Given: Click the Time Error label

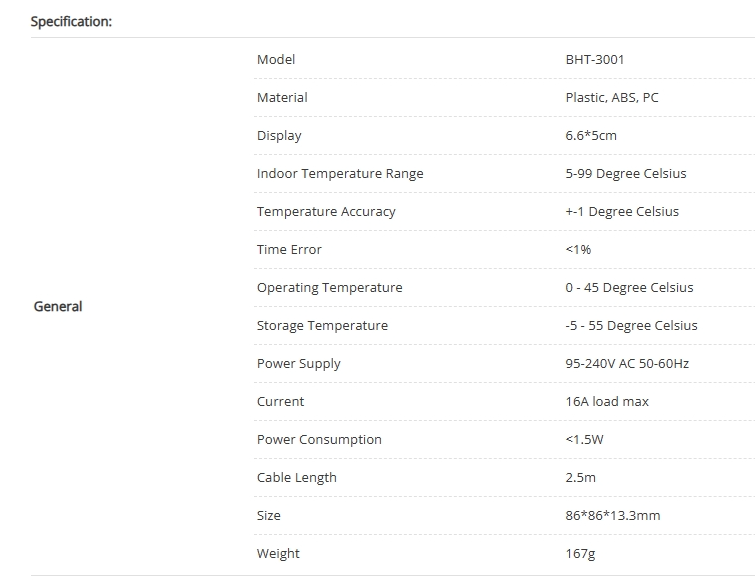Looking at the screenshot, I should point(289,250).
